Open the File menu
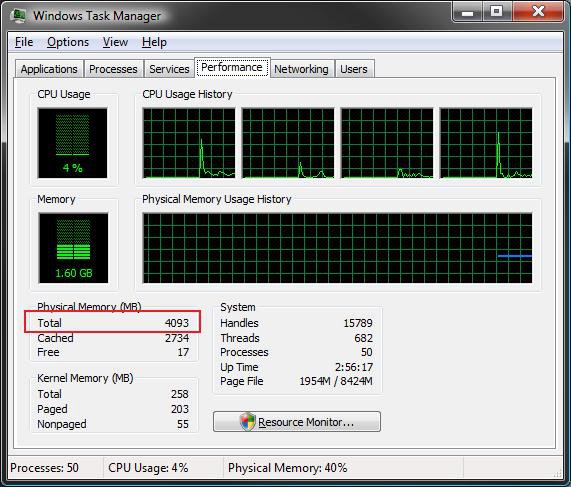The height and width of the screenshot is (487, 571). [24, 42]
